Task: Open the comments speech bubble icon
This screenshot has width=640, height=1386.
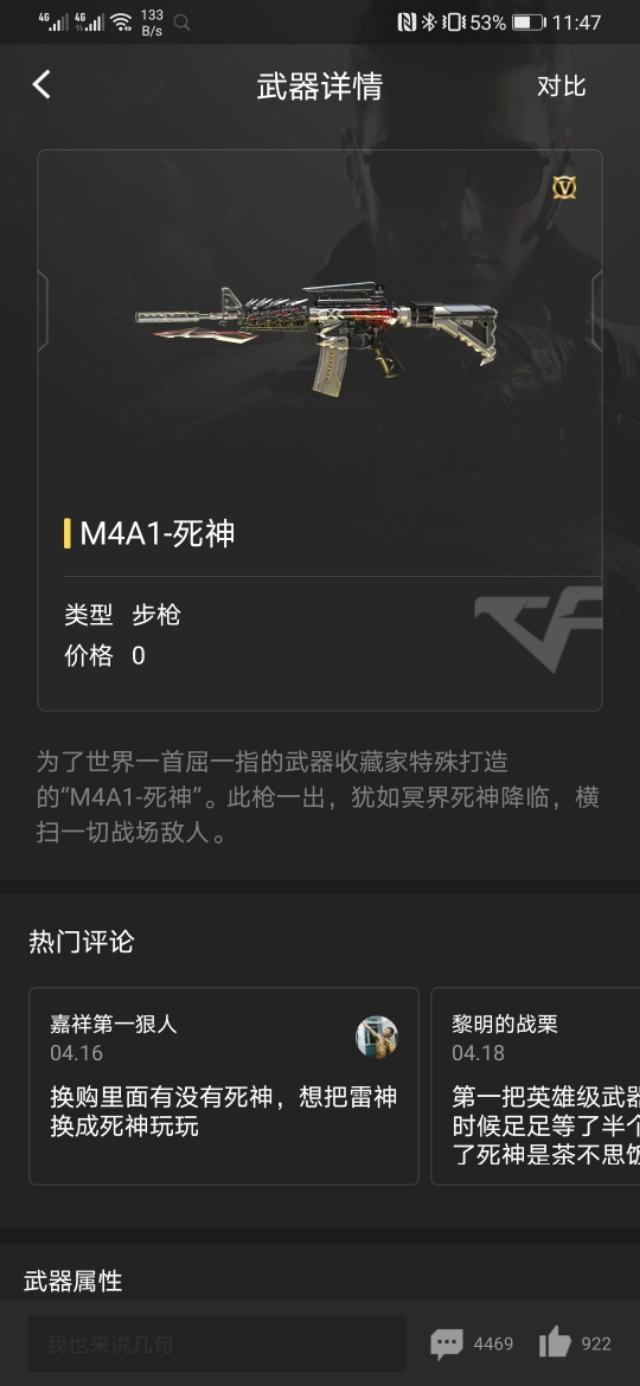Action: pos(447,1343)
